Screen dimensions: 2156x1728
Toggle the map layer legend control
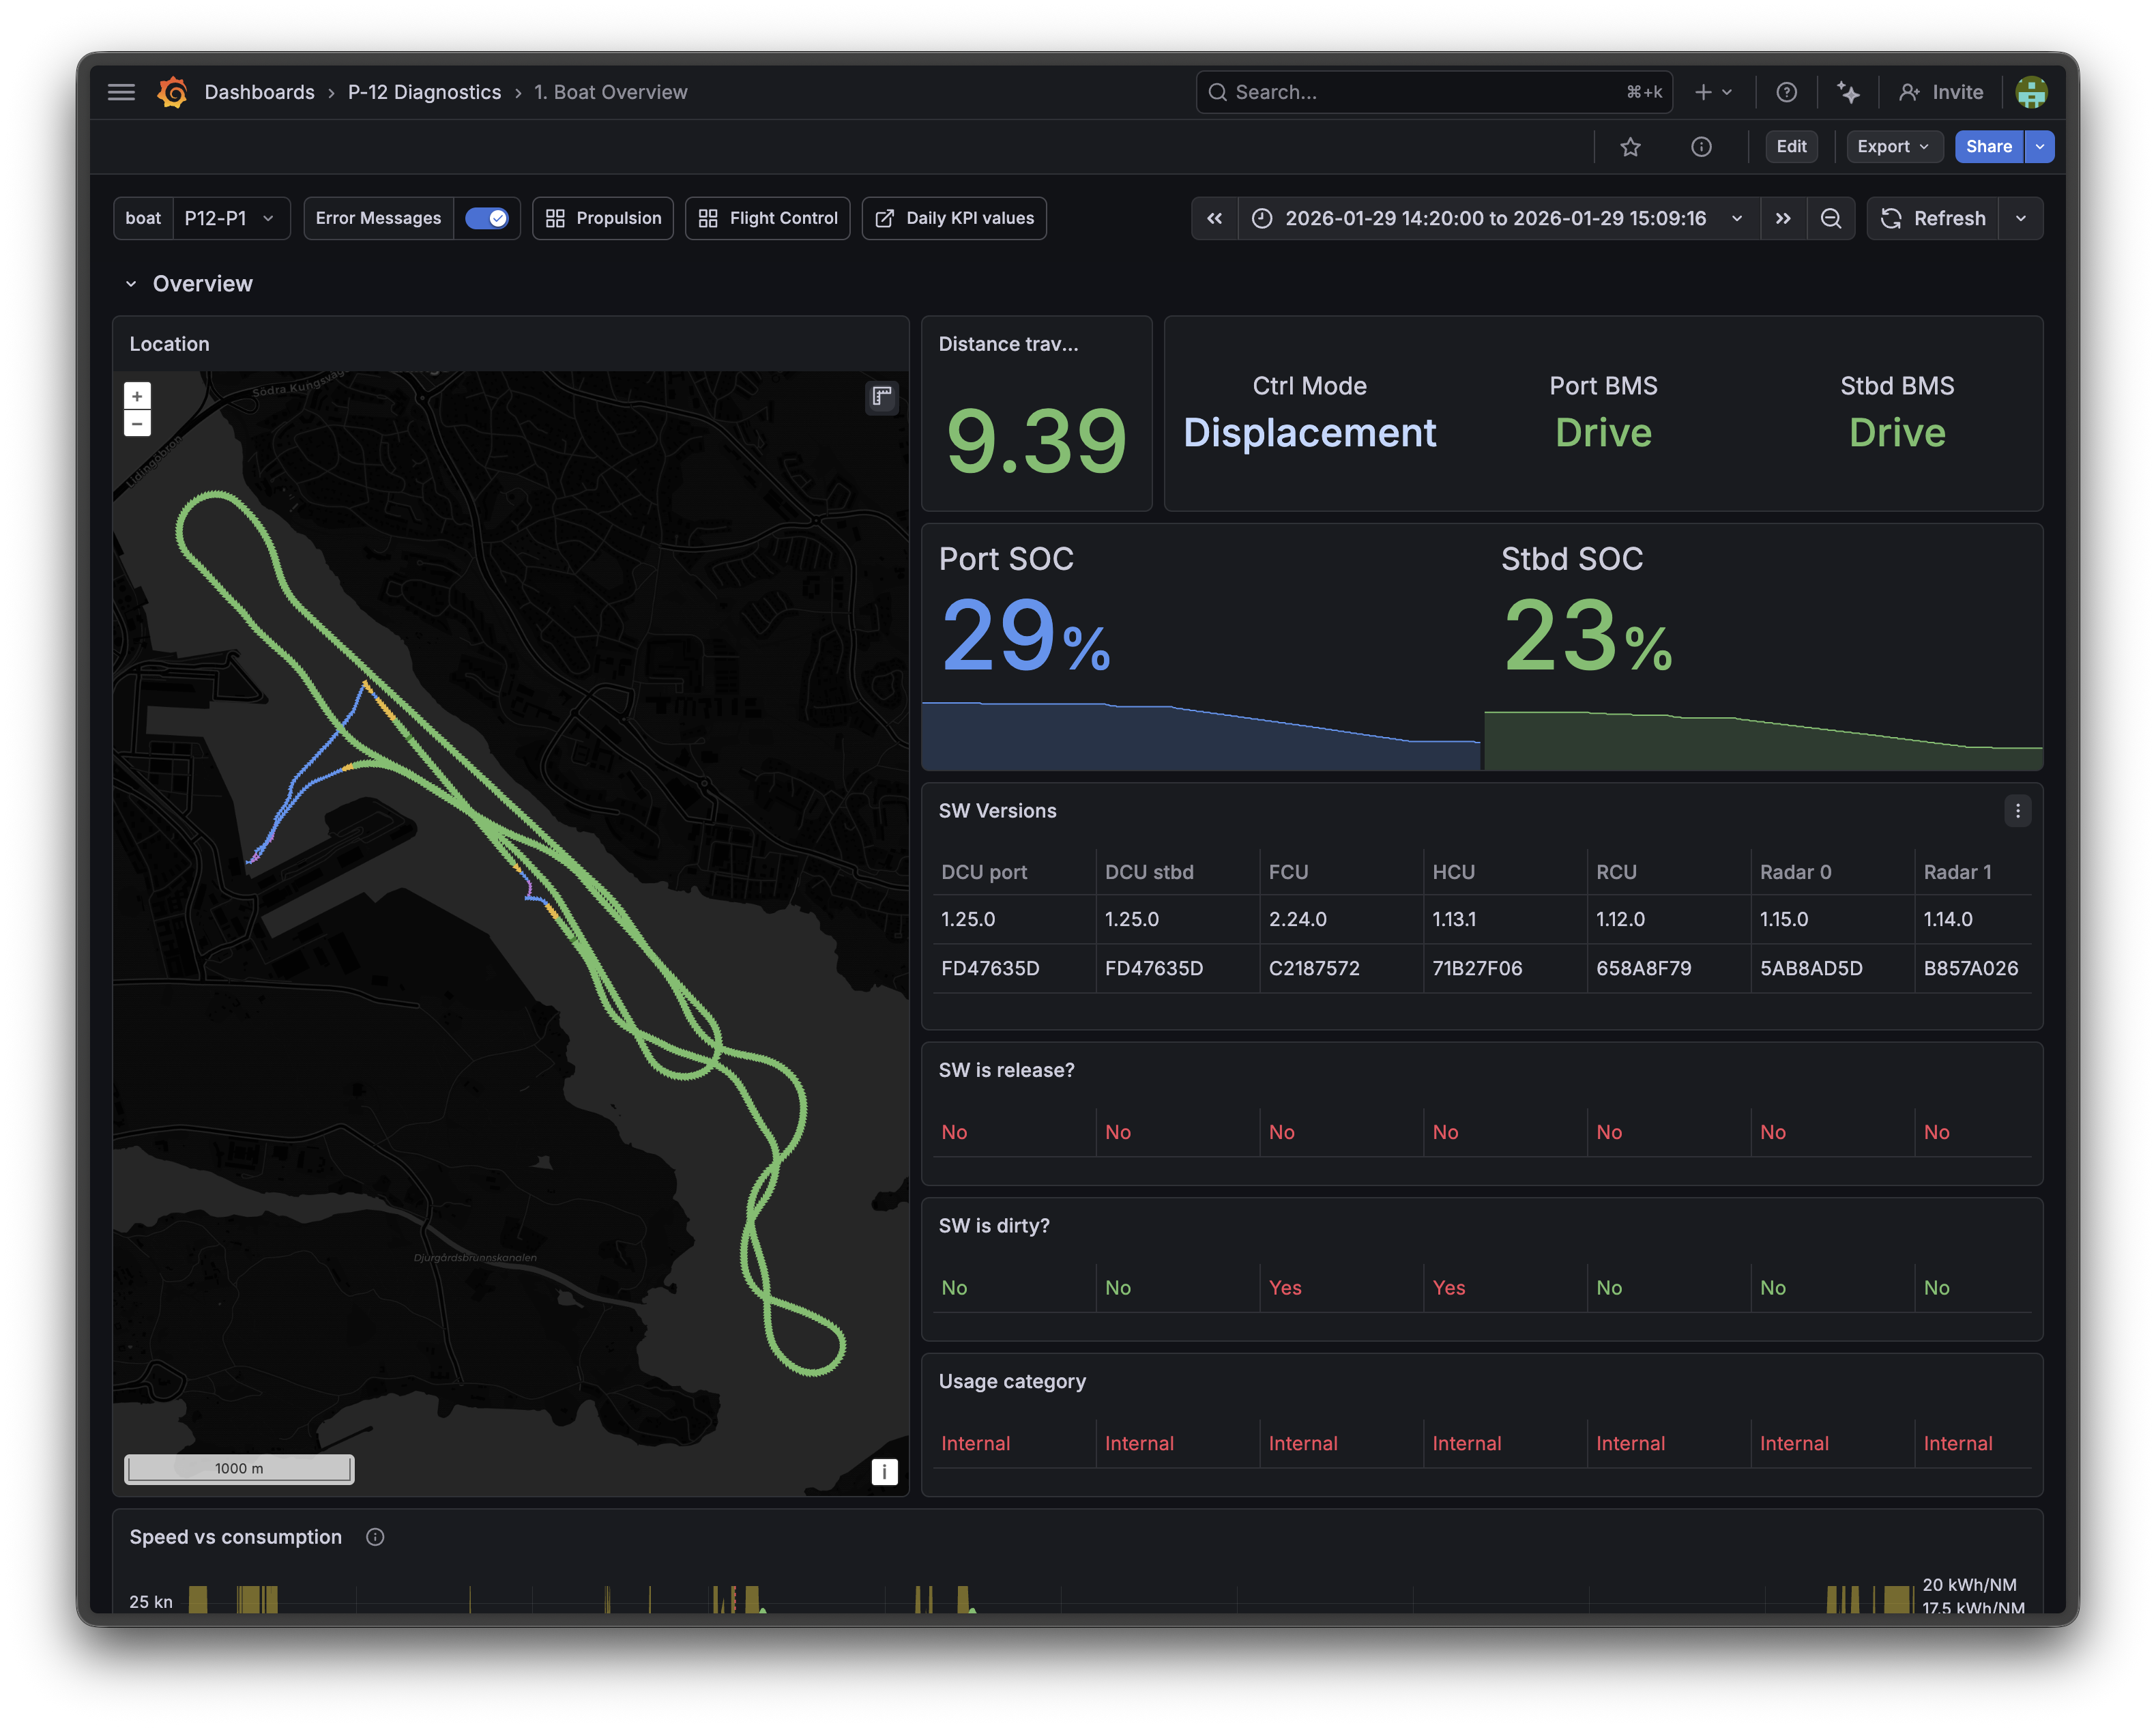881,397
